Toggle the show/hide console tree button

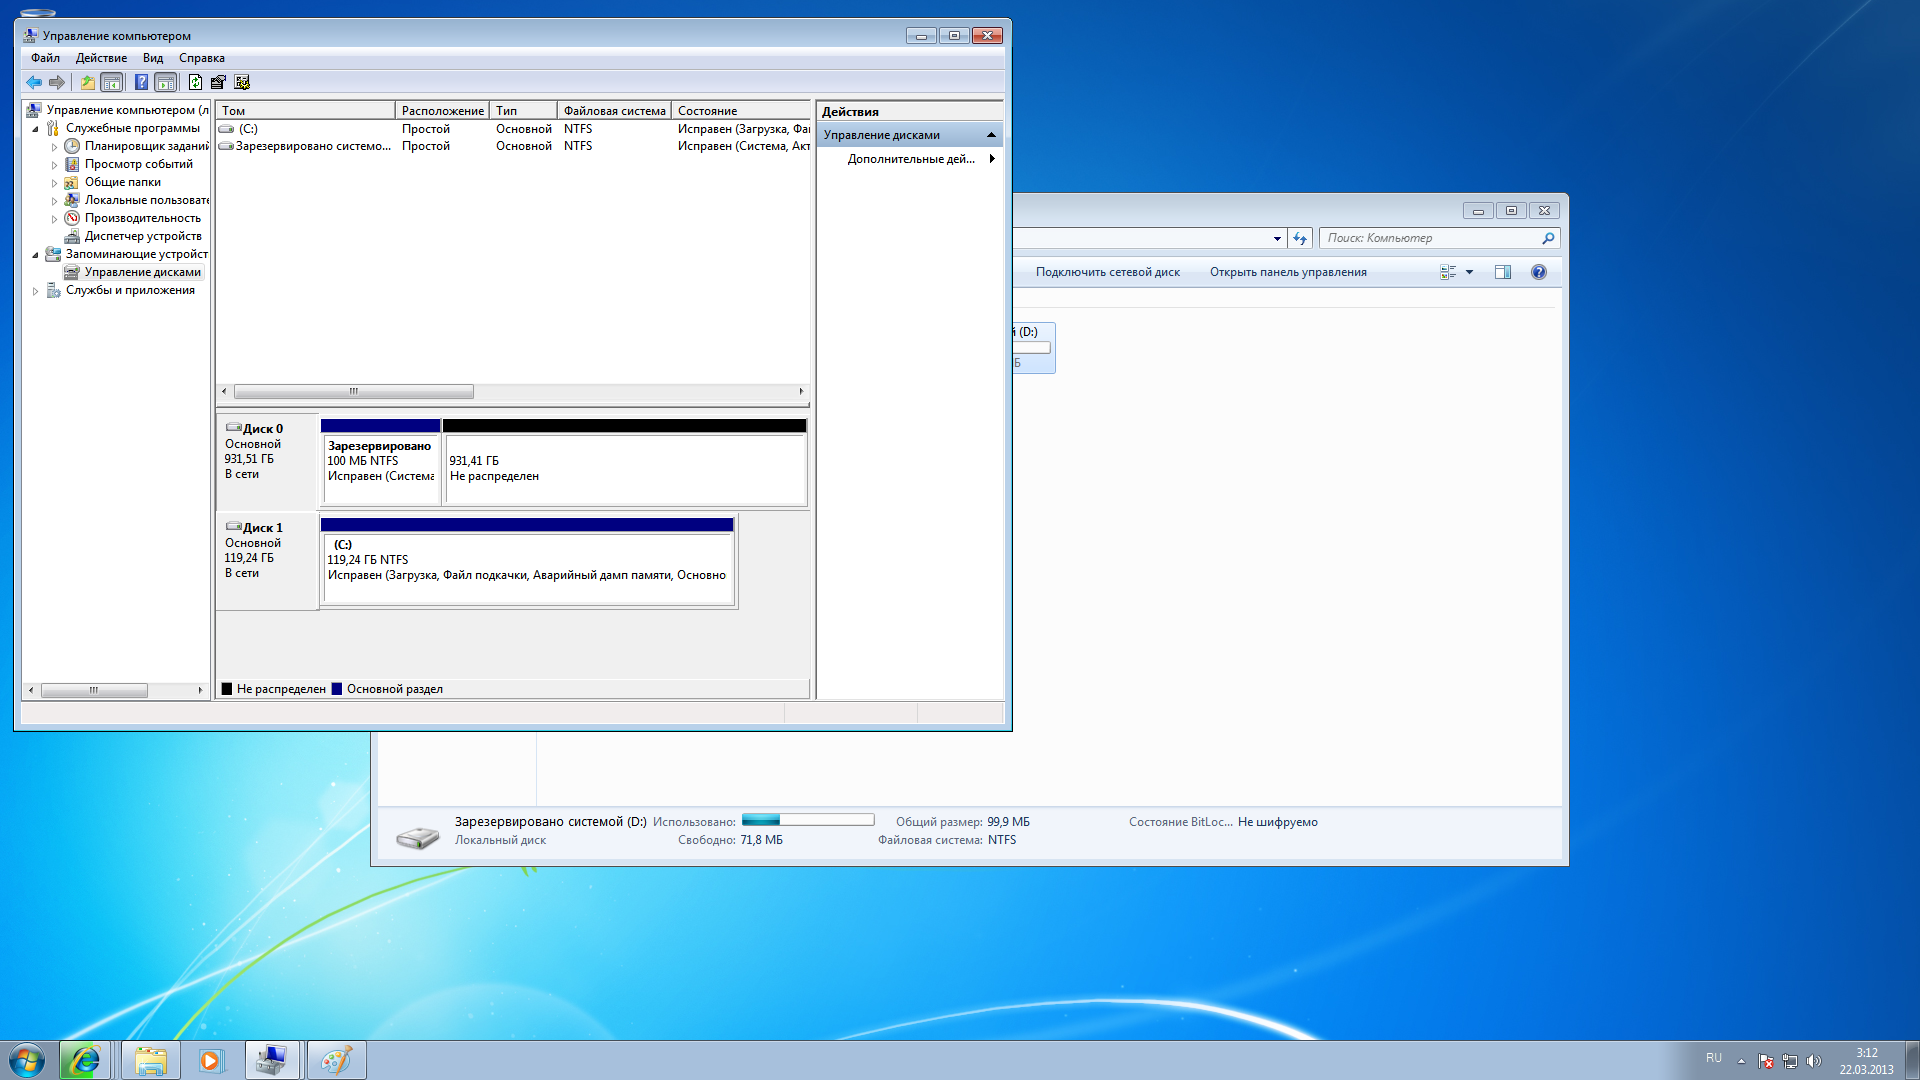pyautogui.click(x=112, y=82)
